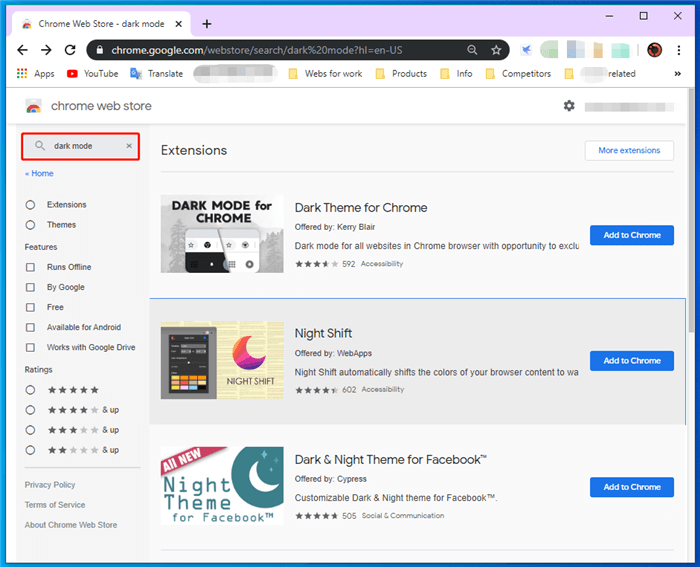The height and width of the screenshot is (567, 700).
Task: Click the Chrome Web Store rainbow logo
Action: (33, 106)
